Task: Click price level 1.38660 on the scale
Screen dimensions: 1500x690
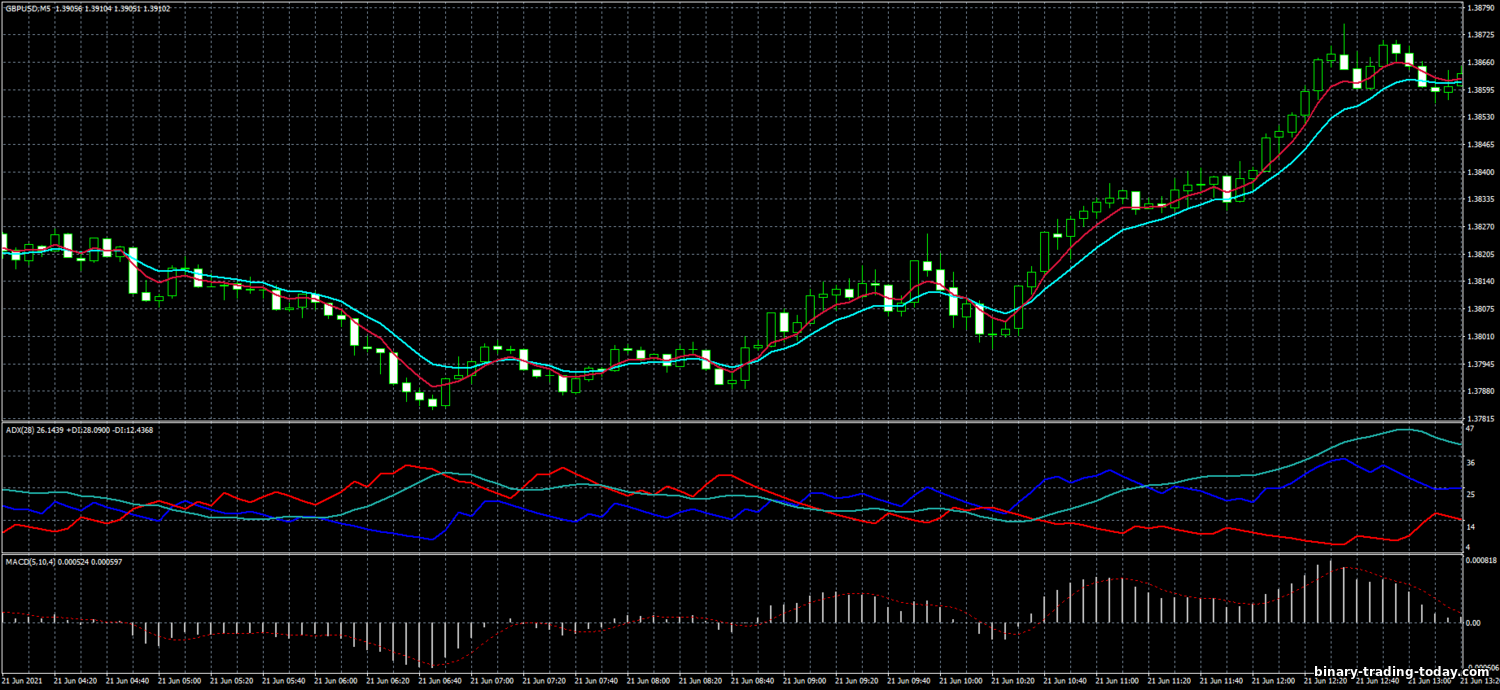Action: pyautogui.click(x=1480, y=63)
